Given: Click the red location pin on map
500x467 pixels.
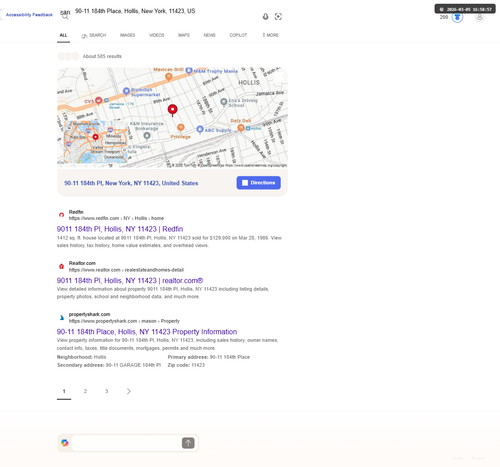Looking at the screenshot, I should [172, 110].
